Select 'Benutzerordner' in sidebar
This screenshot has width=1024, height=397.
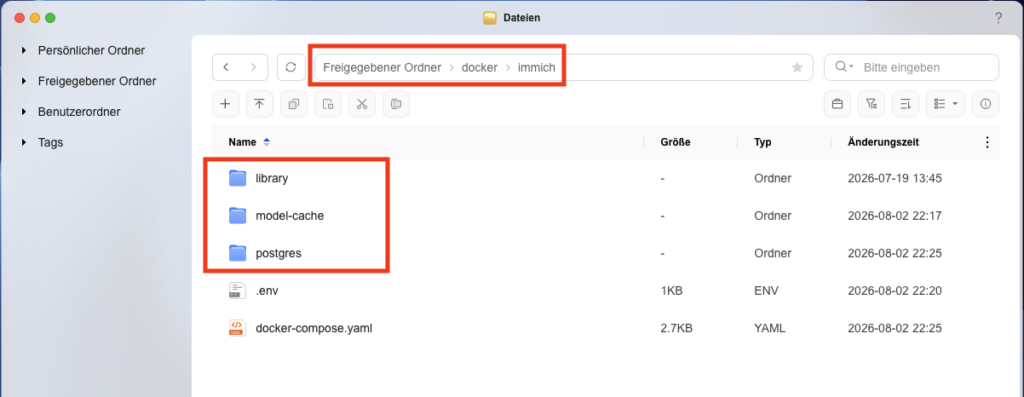tap(79, 112)
